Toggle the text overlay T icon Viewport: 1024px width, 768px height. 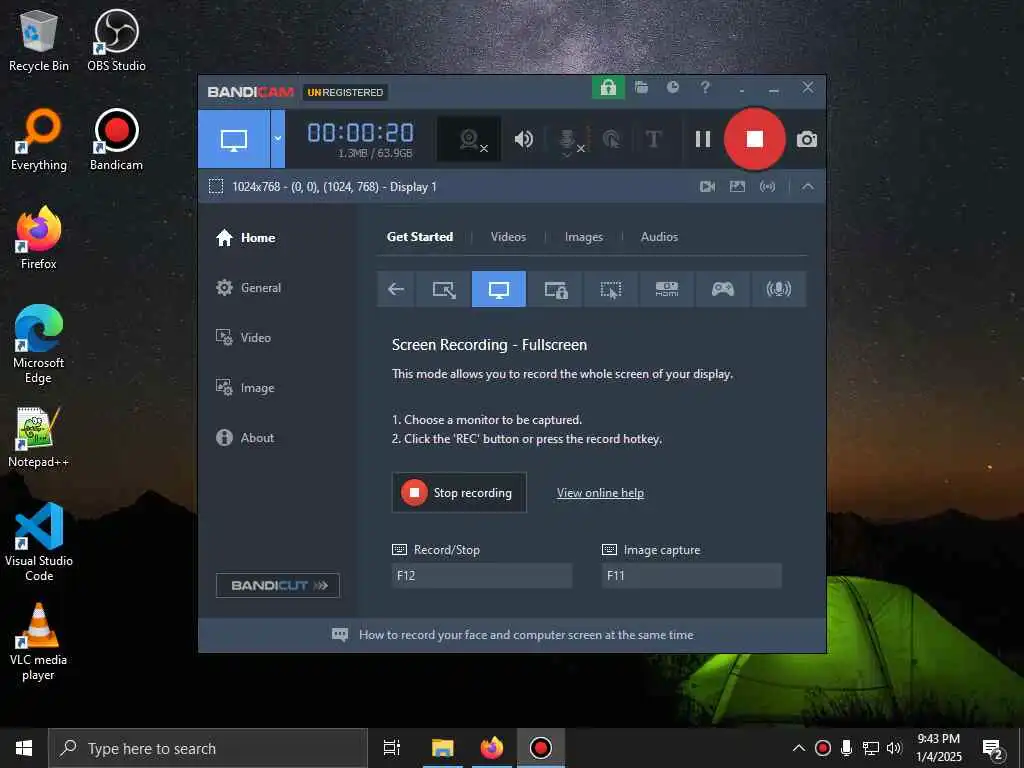coord(653,139)
